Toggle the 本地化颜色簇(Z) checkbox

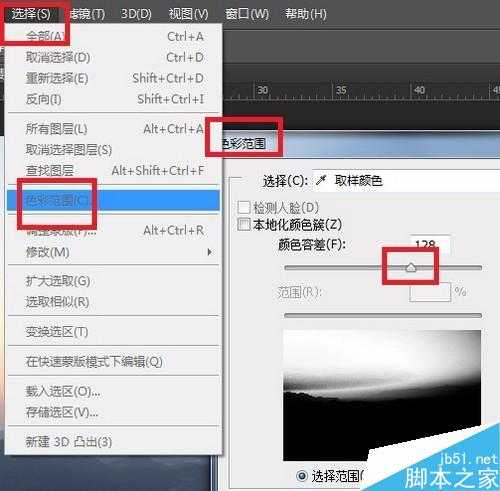[x=244, y=224]
